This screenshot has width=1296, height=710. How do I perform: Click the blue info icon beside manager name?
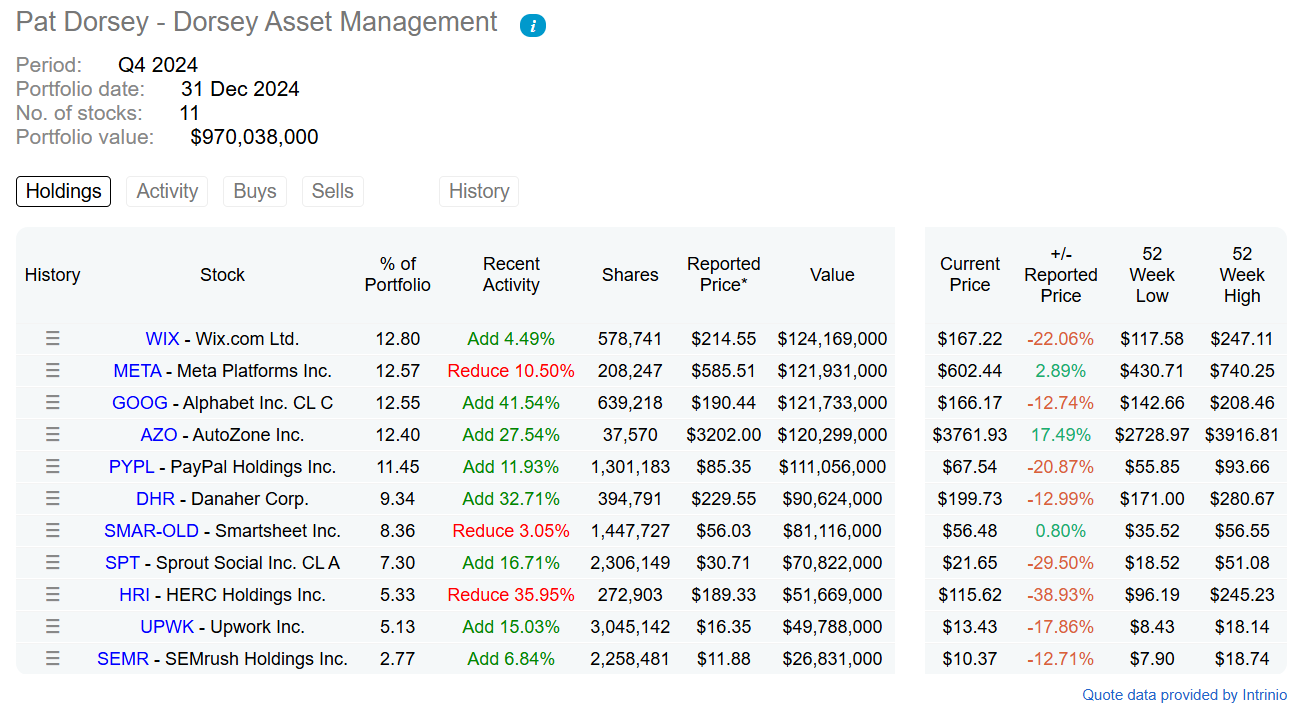coord(533,26)
